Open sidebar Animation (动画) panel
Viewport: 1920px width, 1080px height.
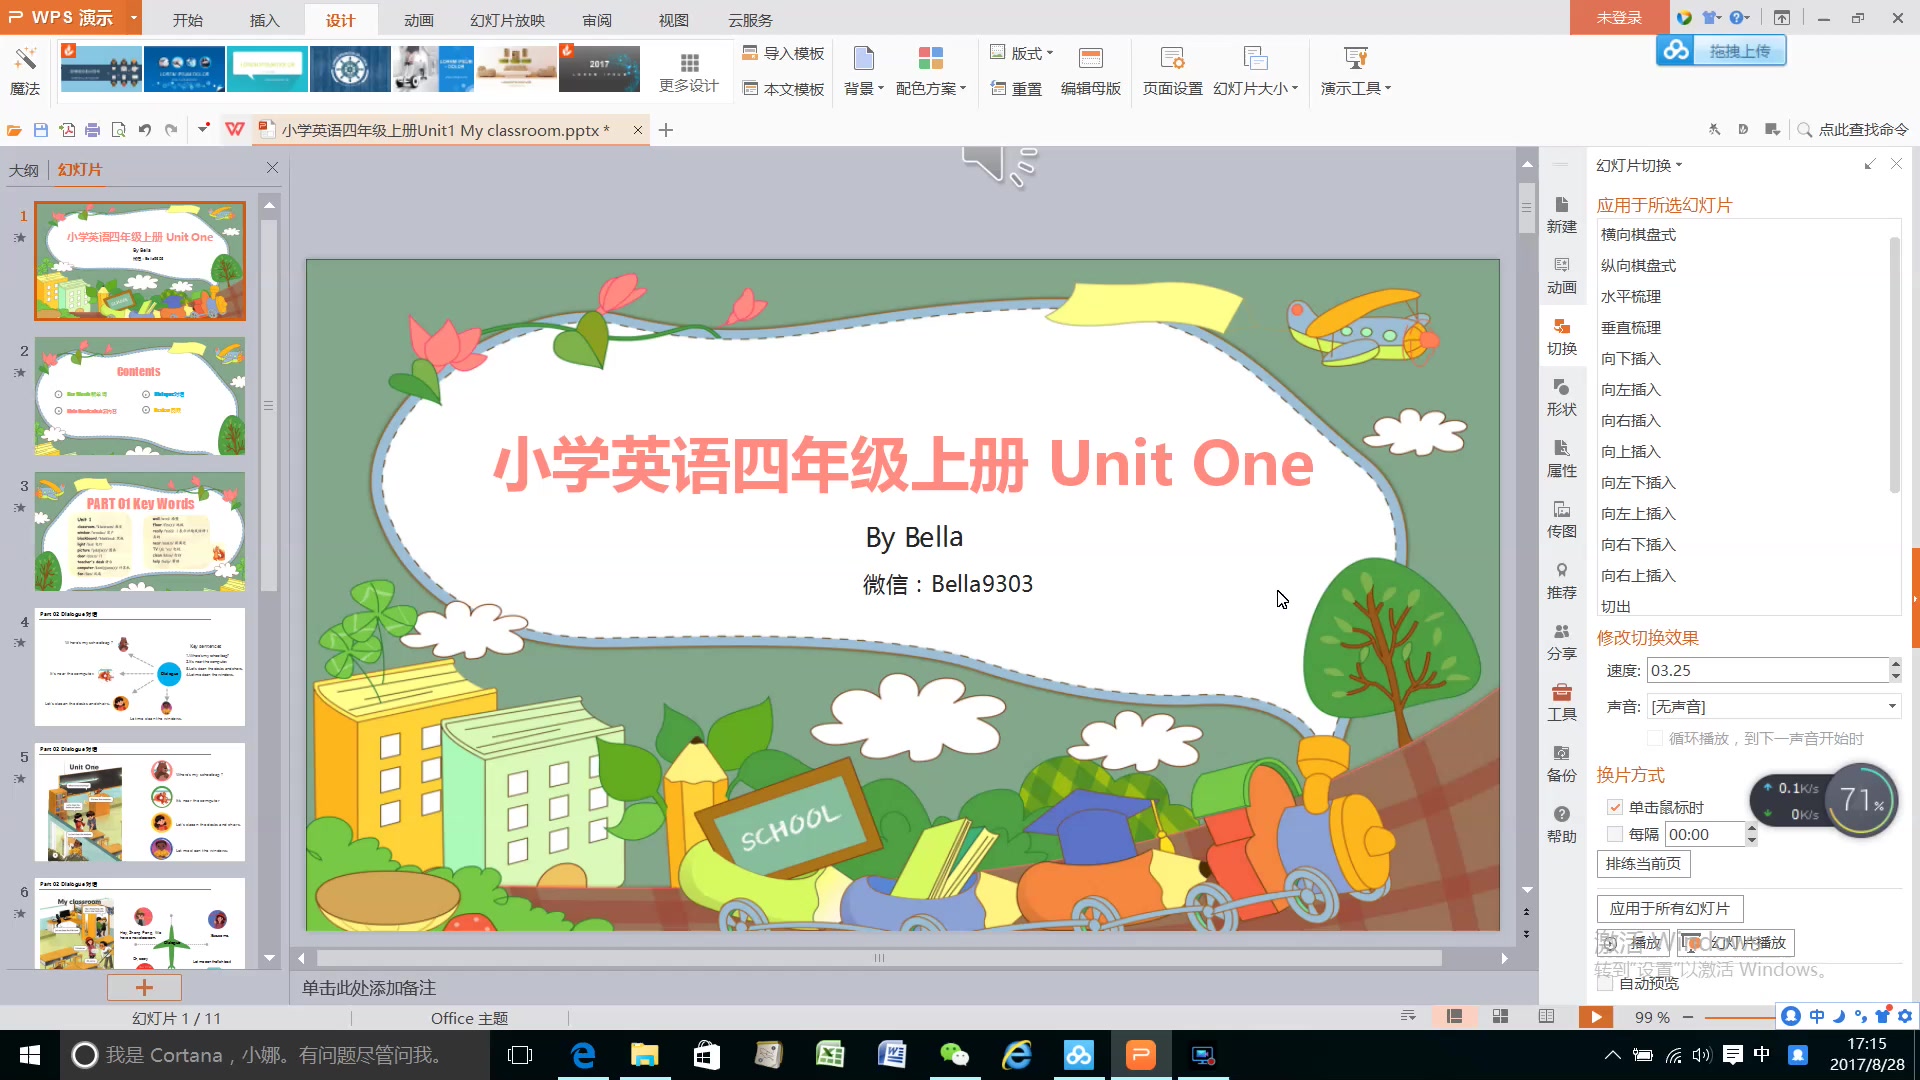coord(1561,276)
